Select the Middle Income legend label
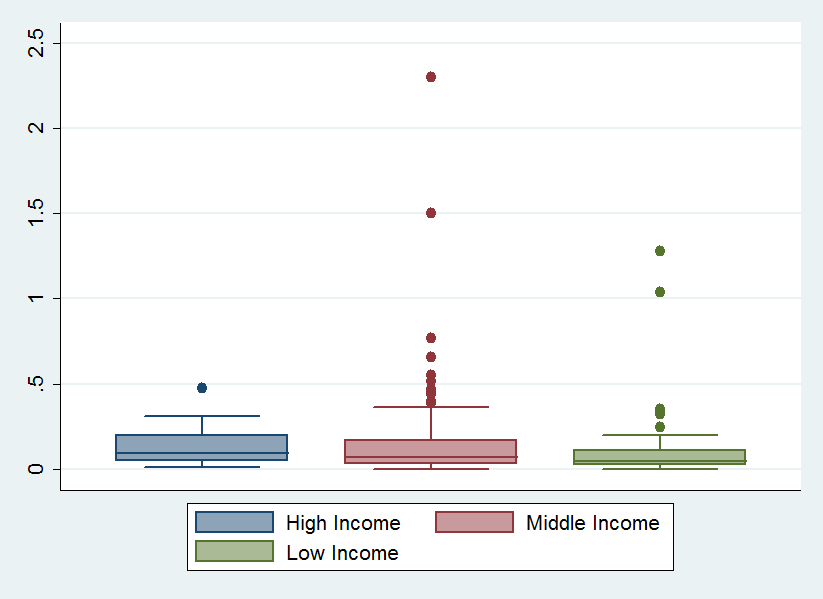Image resolution: width=823 pixels, height=599 pixels. pos(592,523)
